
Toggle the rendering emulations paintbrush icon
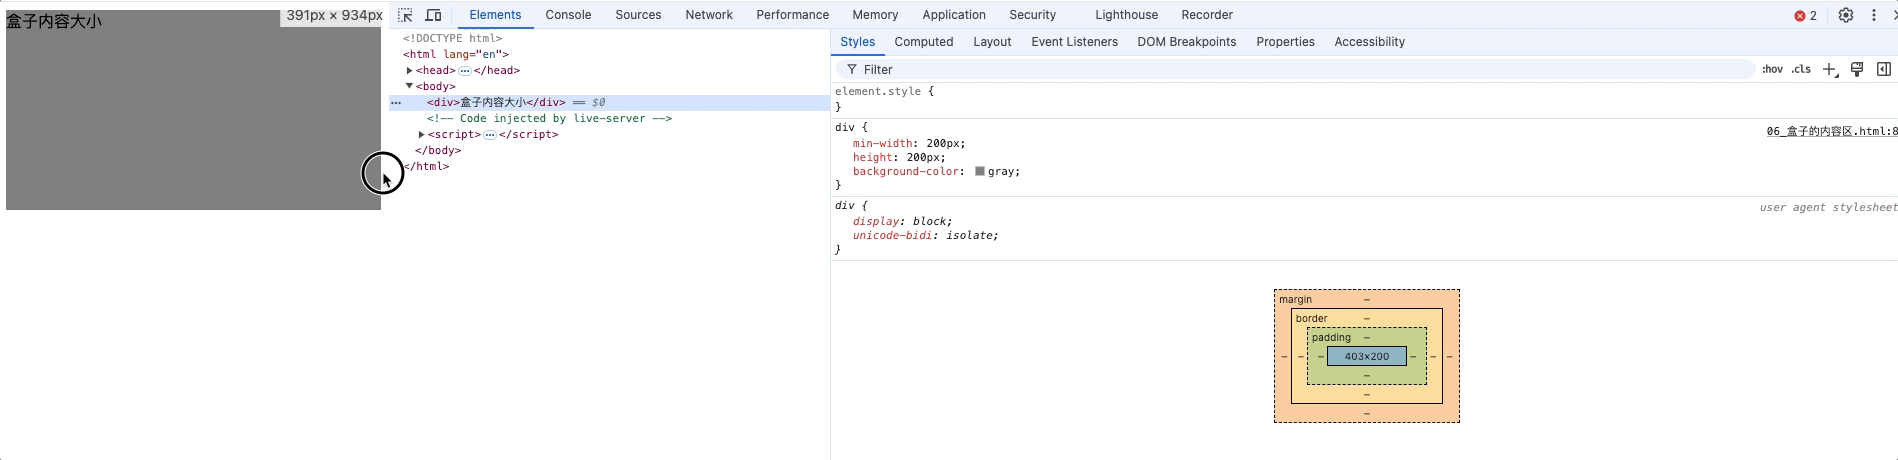click(1857, 69)
